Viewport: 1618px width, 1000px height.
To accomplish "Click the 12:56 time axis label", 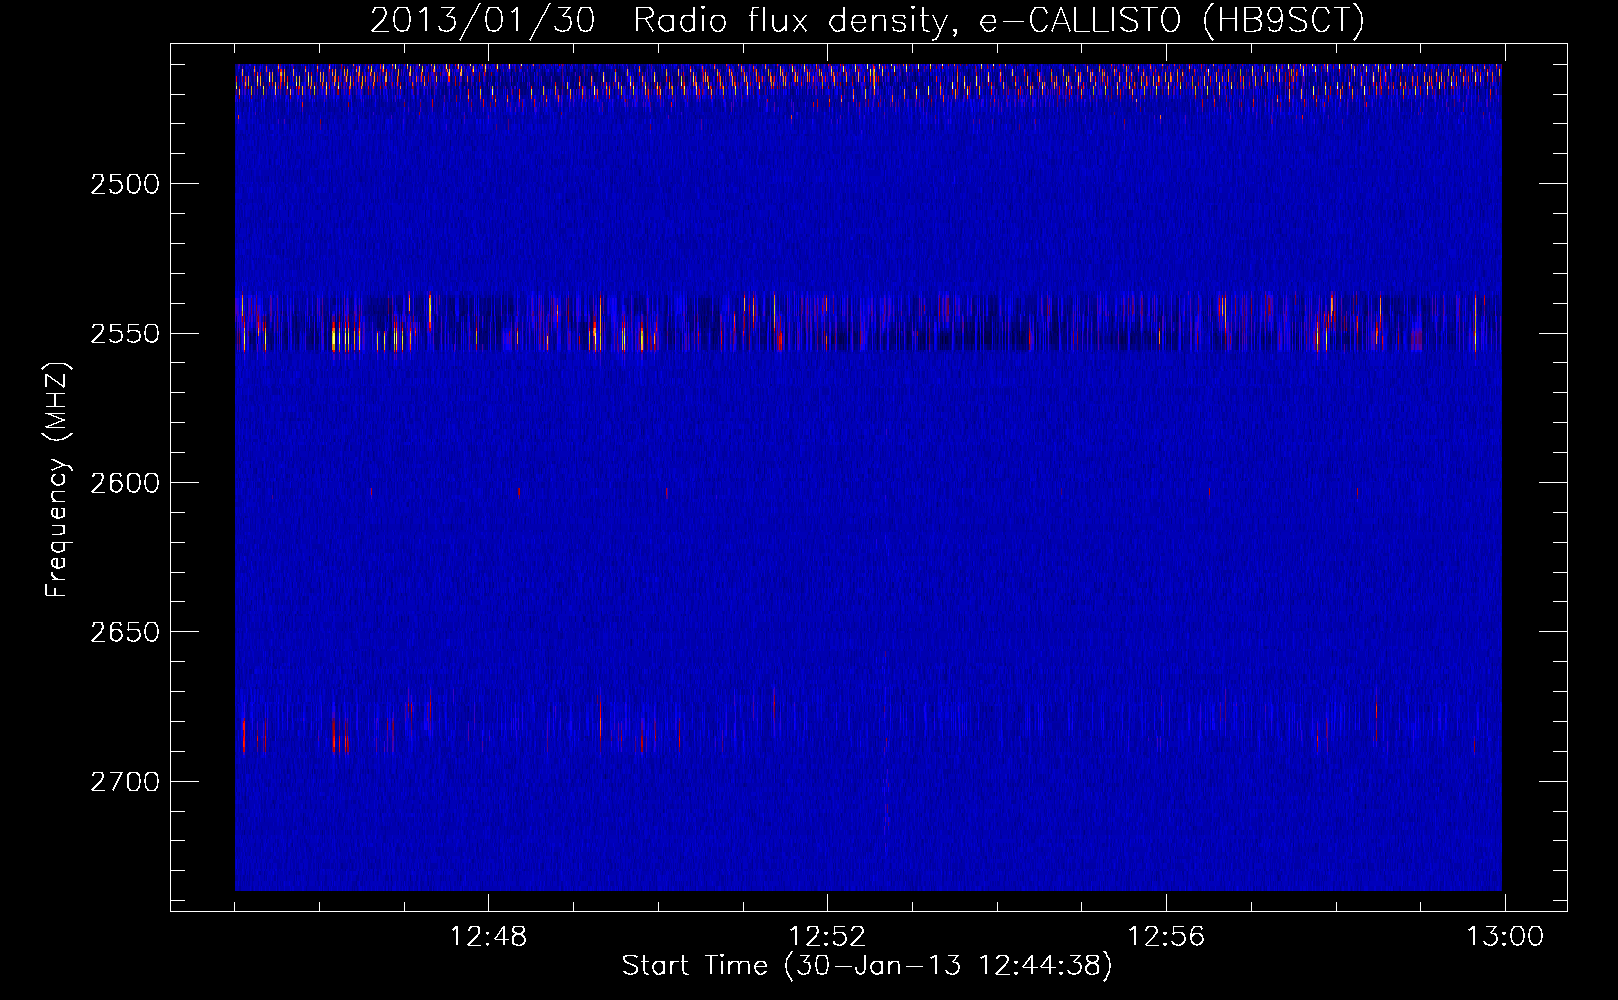I will [1166, 937].
